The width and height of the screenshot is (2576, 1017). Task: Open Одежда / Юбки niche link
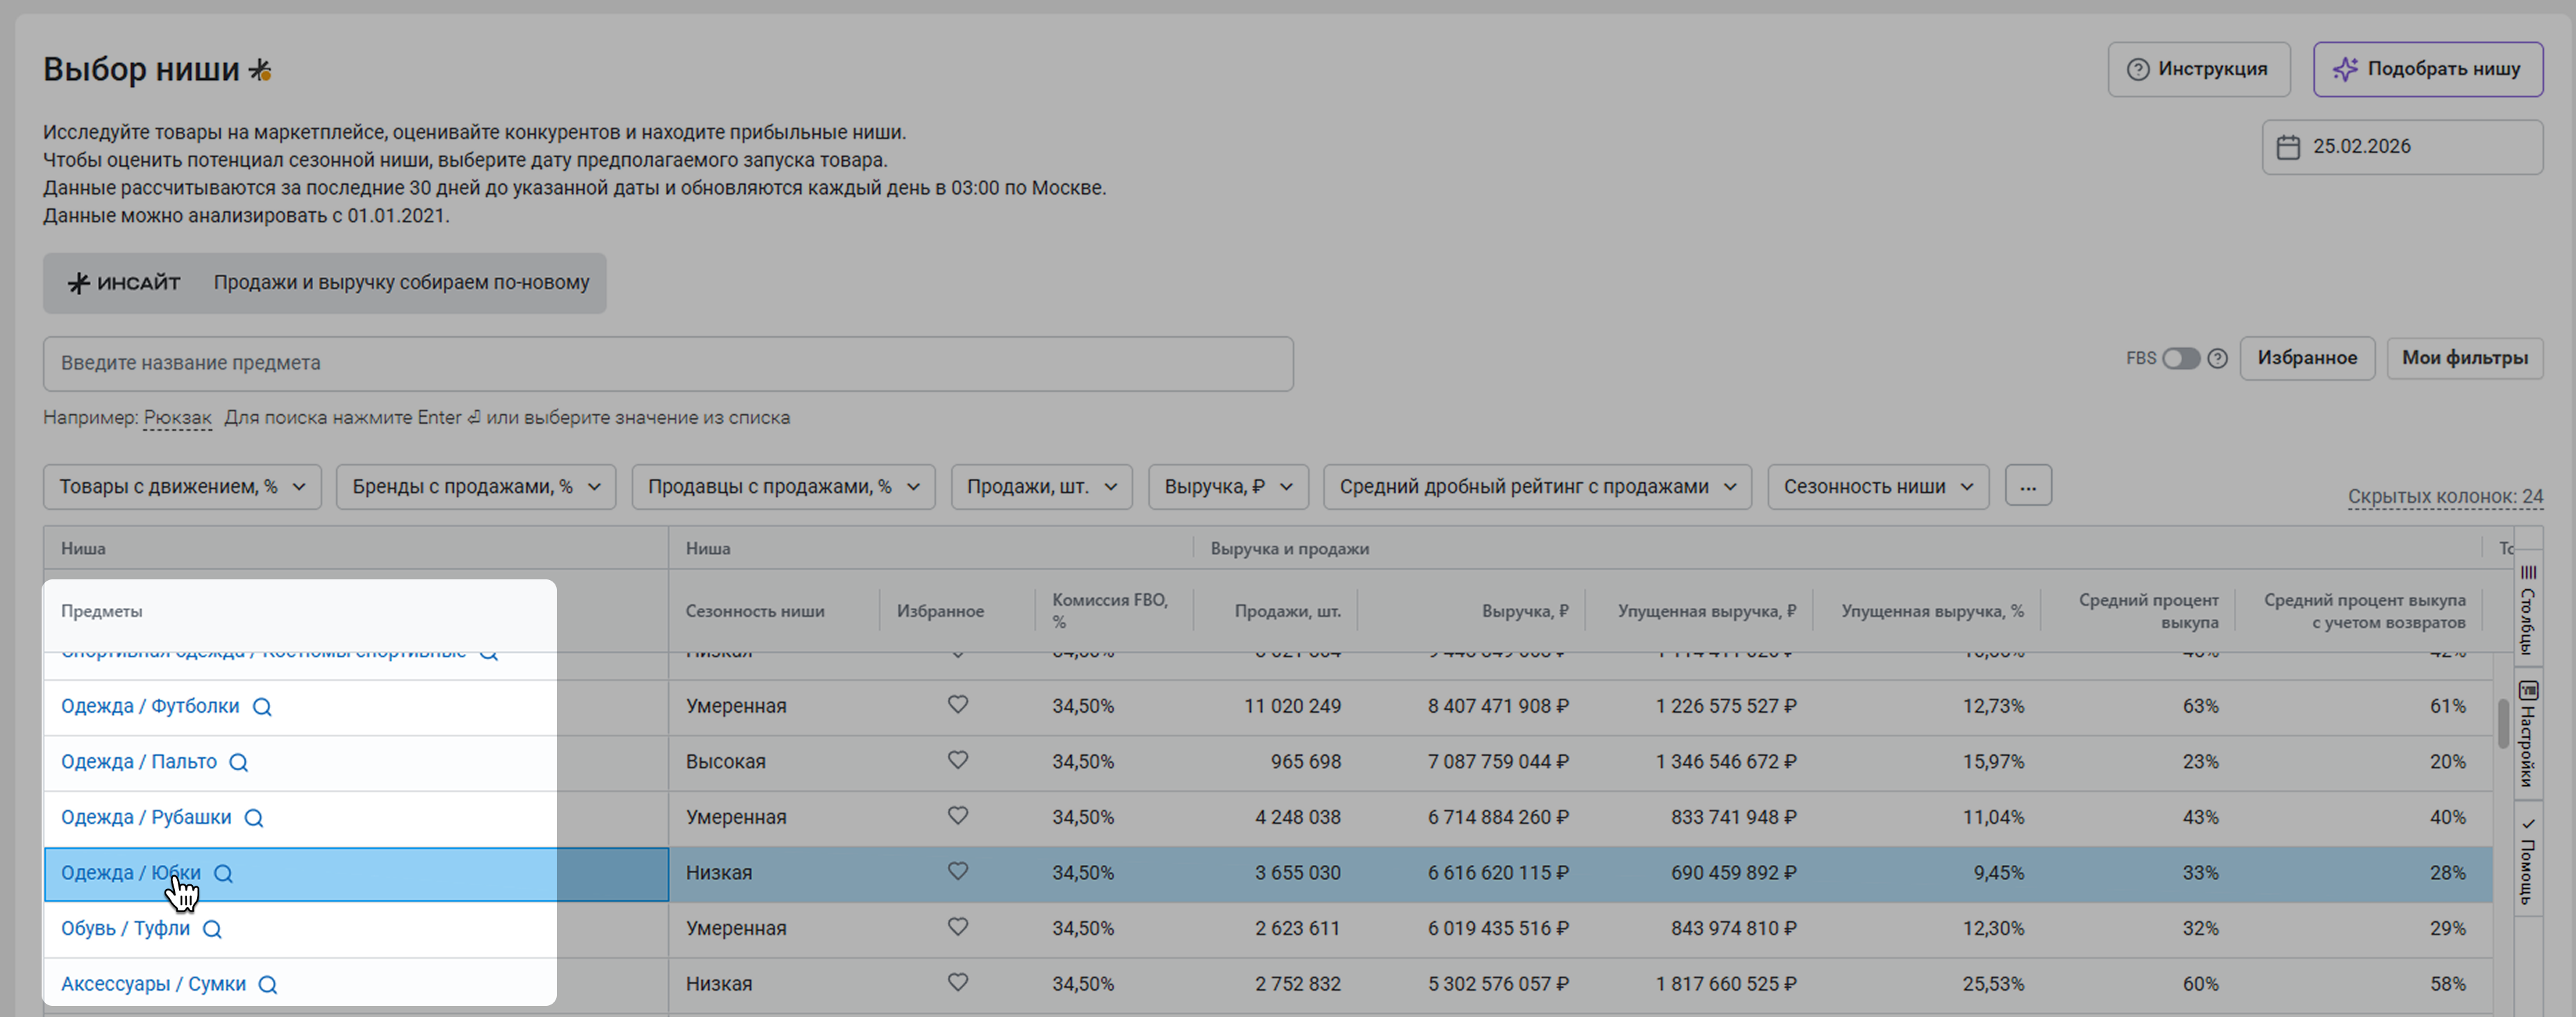pyautogui.click(x=130, y=873)
